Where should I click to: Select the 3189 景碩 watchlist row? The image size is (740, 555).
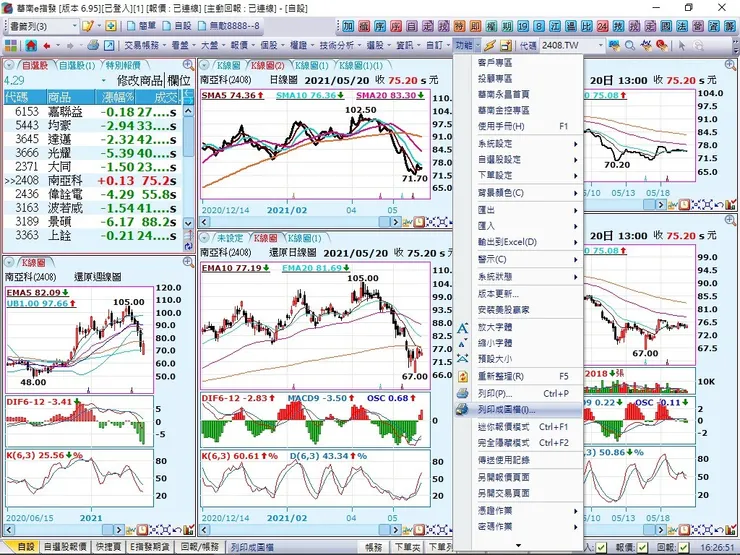pyautogui.click(x=92, y=222)
